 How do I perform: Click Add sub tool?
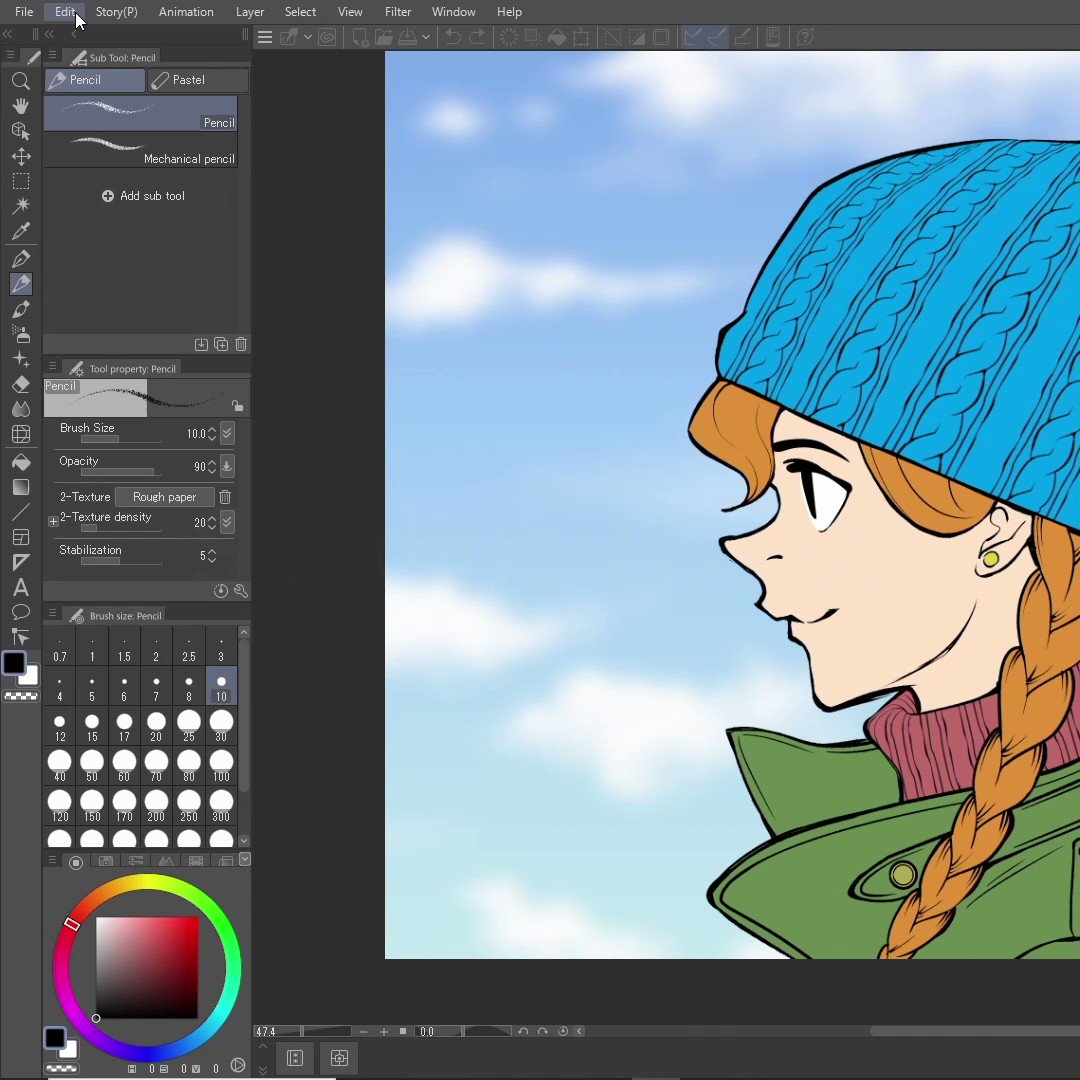tap(143, 196)
